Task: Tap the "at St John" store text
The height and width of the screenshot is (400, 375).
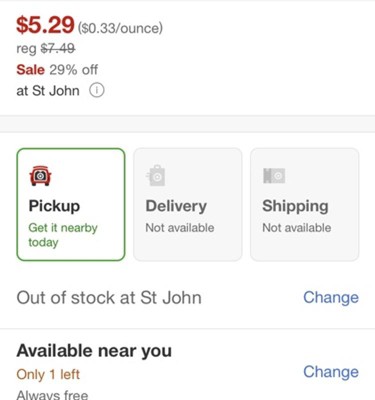Action: point(48,91)
